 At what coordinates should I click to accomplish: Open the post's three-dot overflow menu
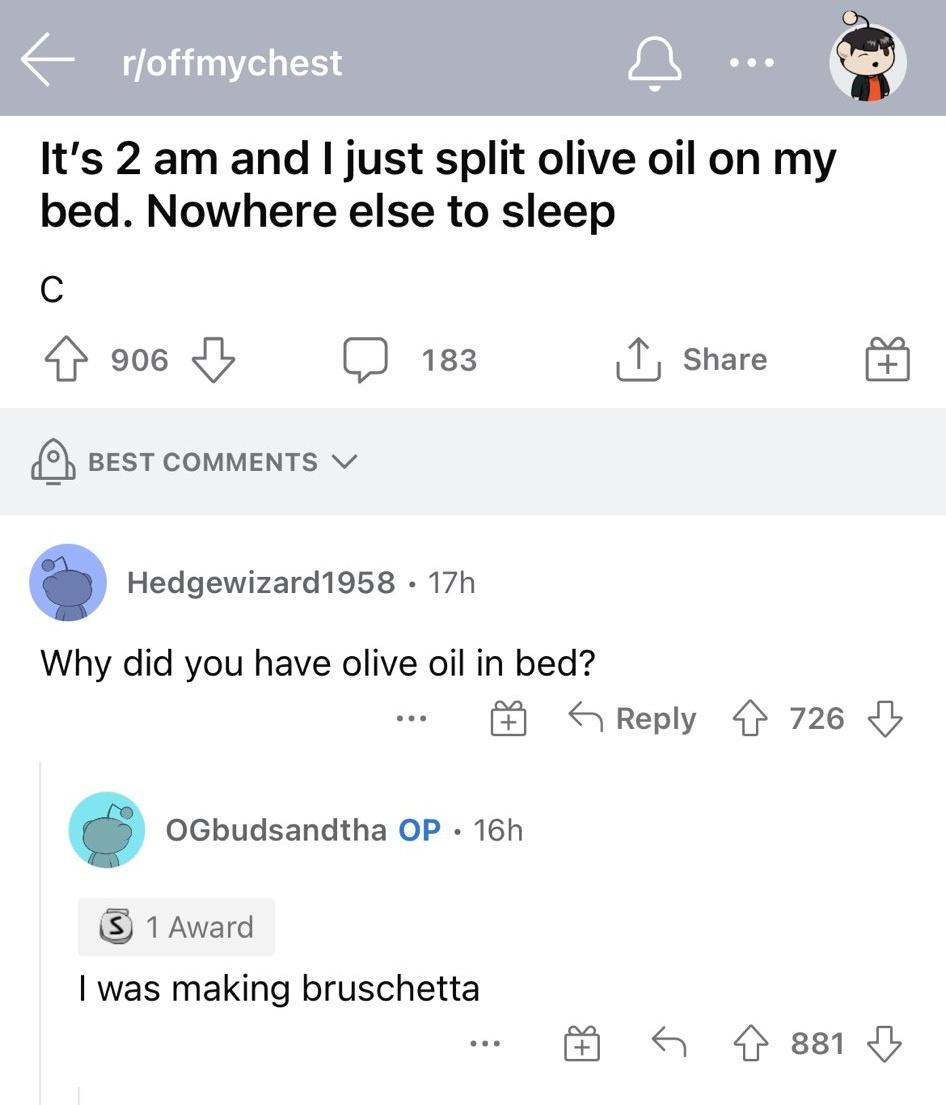[752, 62]
